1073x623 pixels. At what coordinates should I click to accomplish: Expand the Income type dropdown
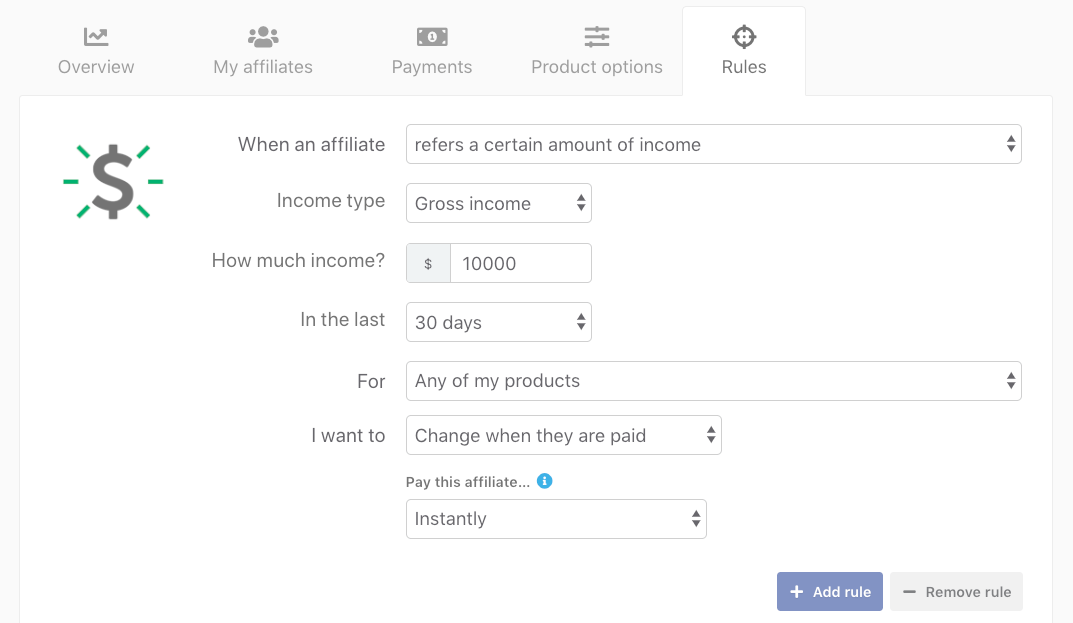point(499,203)
